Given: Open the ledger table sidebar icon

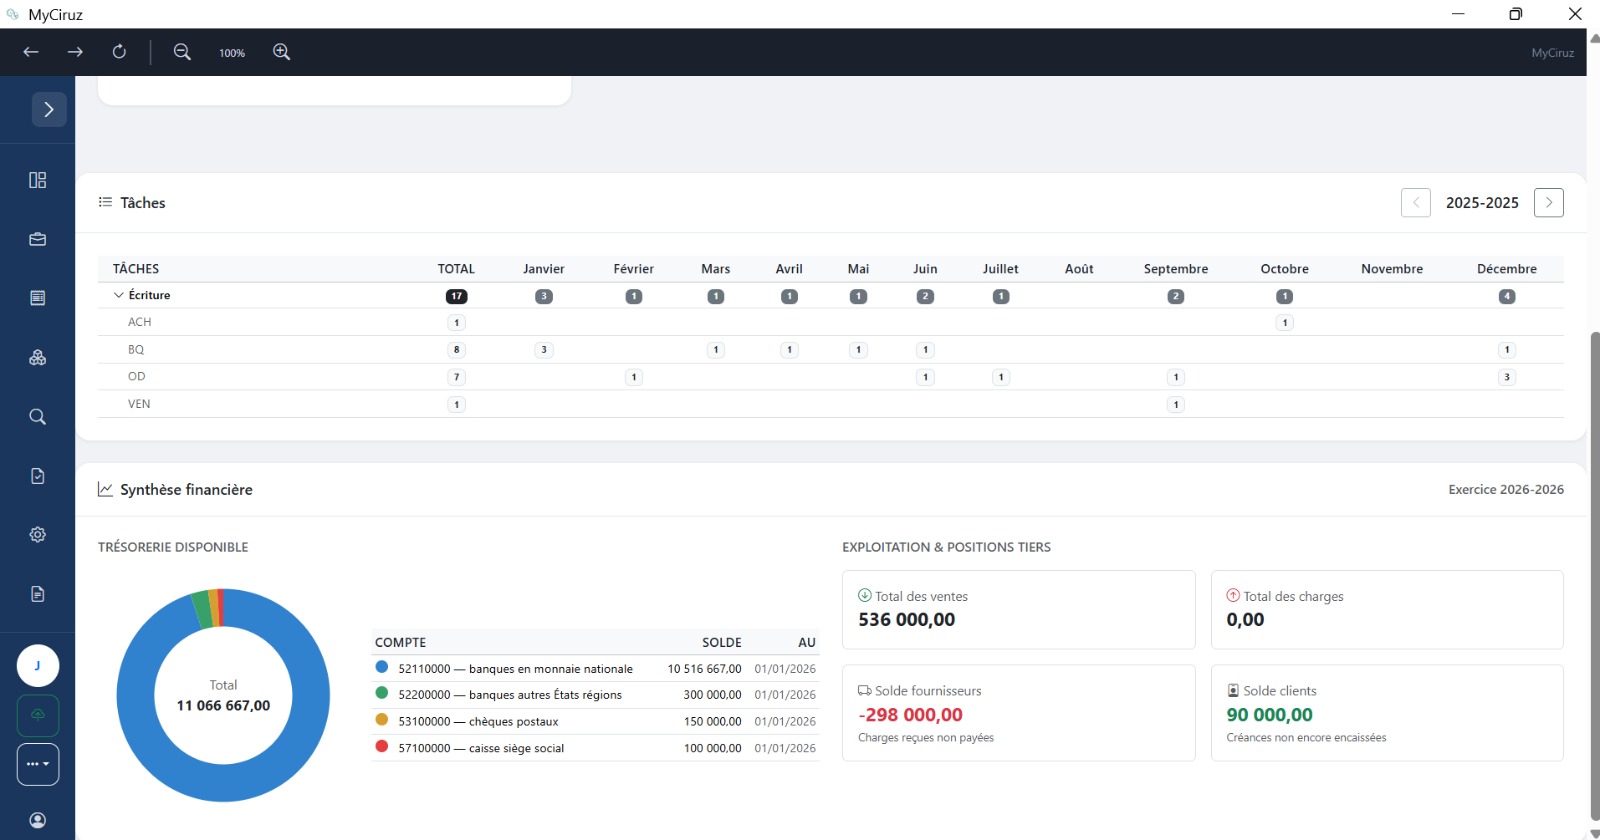Looking at the screenshot, I should point(38,298).
